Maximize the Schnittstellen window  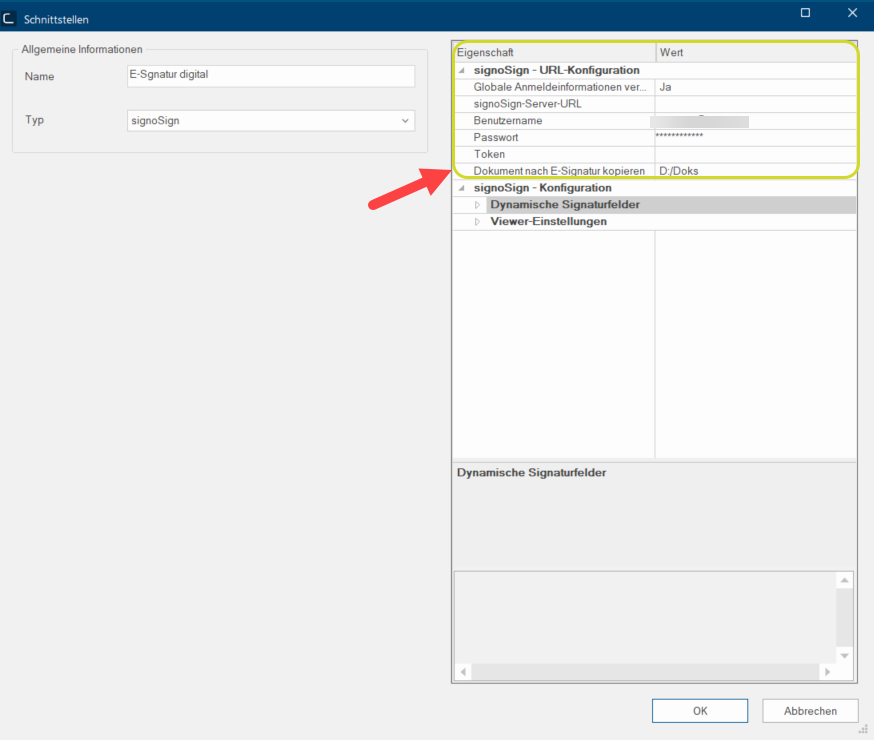click(805, 13)
